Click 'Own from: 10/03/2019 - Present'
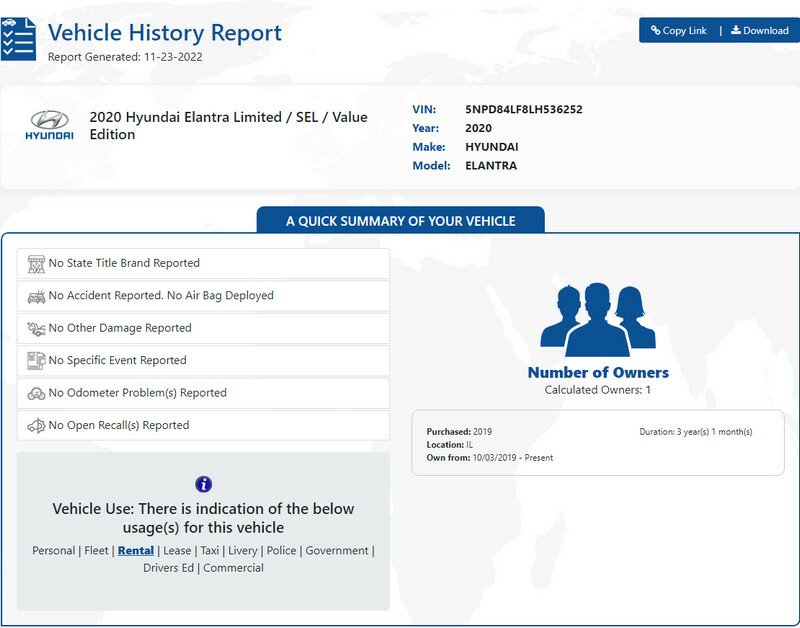The image size is (800, 628). [x=490, y=458]
